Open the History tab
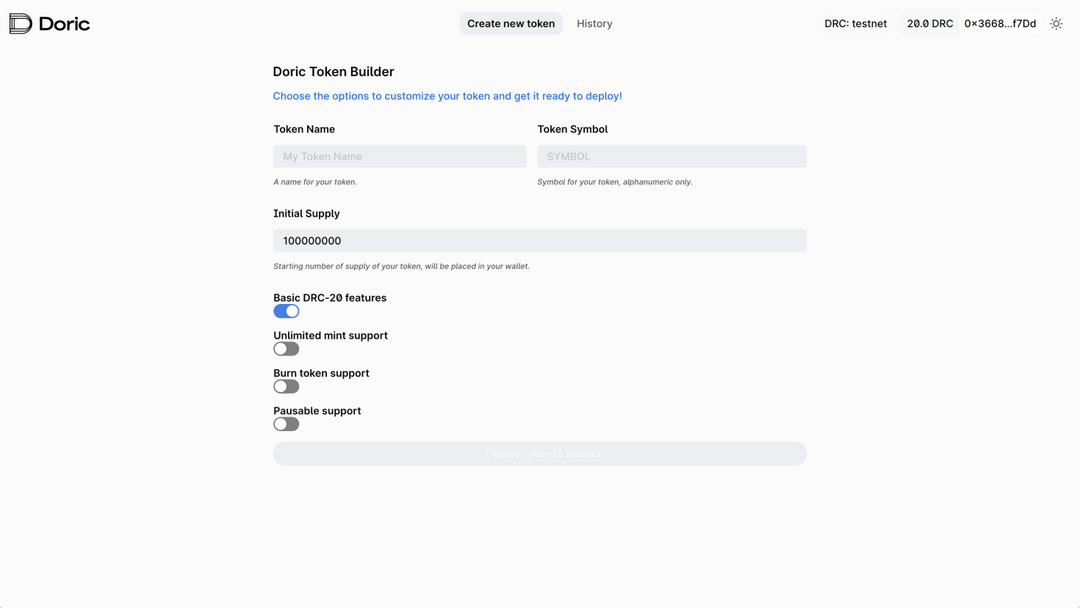This screenshot has width=1080, height=608. click(594, 24)
